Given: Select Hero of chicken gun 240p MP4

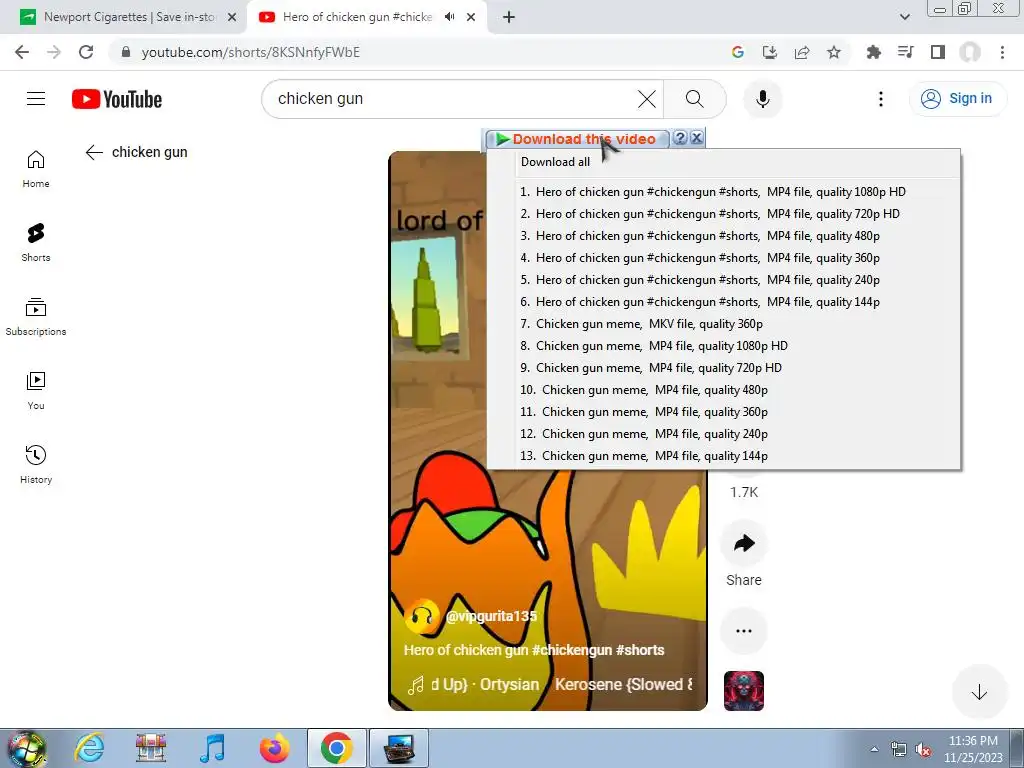Looking at the screenshot, I should 724,280.
